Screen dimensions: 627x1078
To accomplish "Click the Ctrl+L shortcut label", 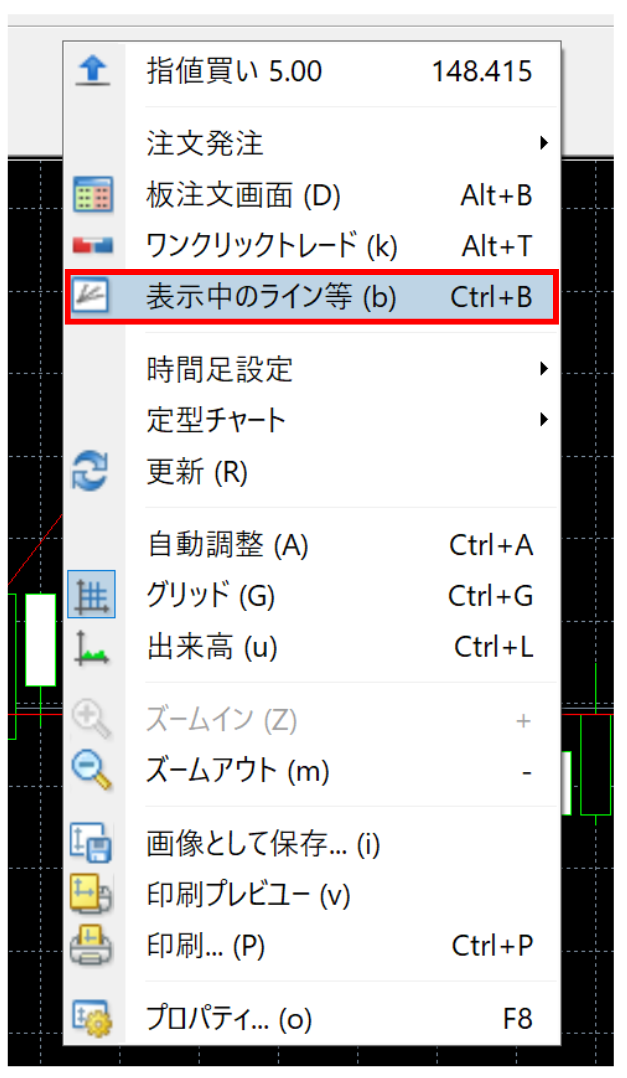I will coord(494,647).
